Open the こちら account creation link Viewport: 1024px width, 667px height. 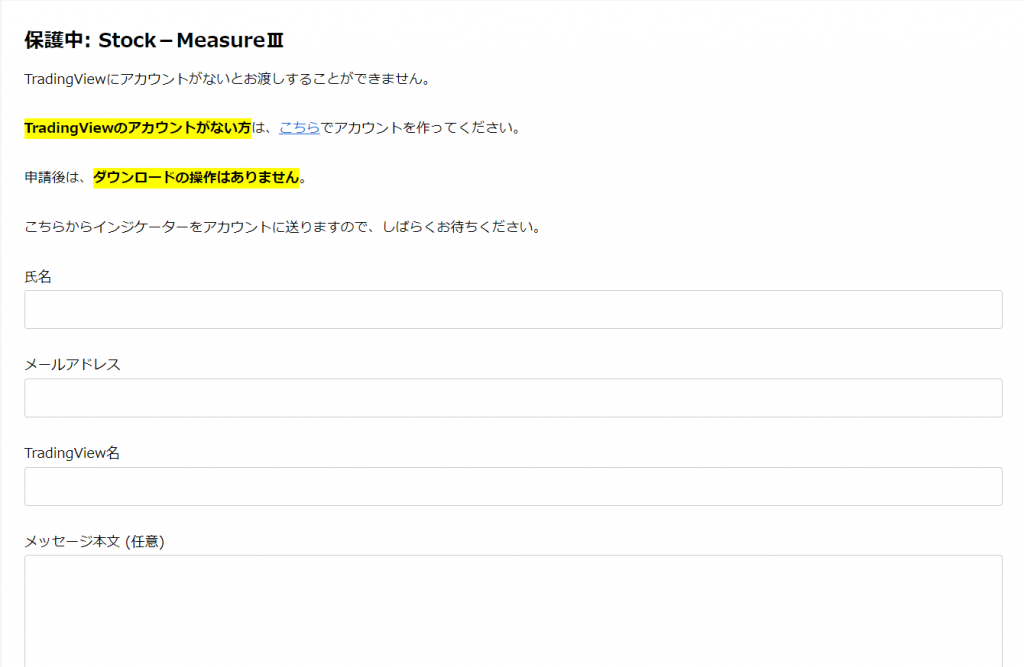[x=299, y=128]
